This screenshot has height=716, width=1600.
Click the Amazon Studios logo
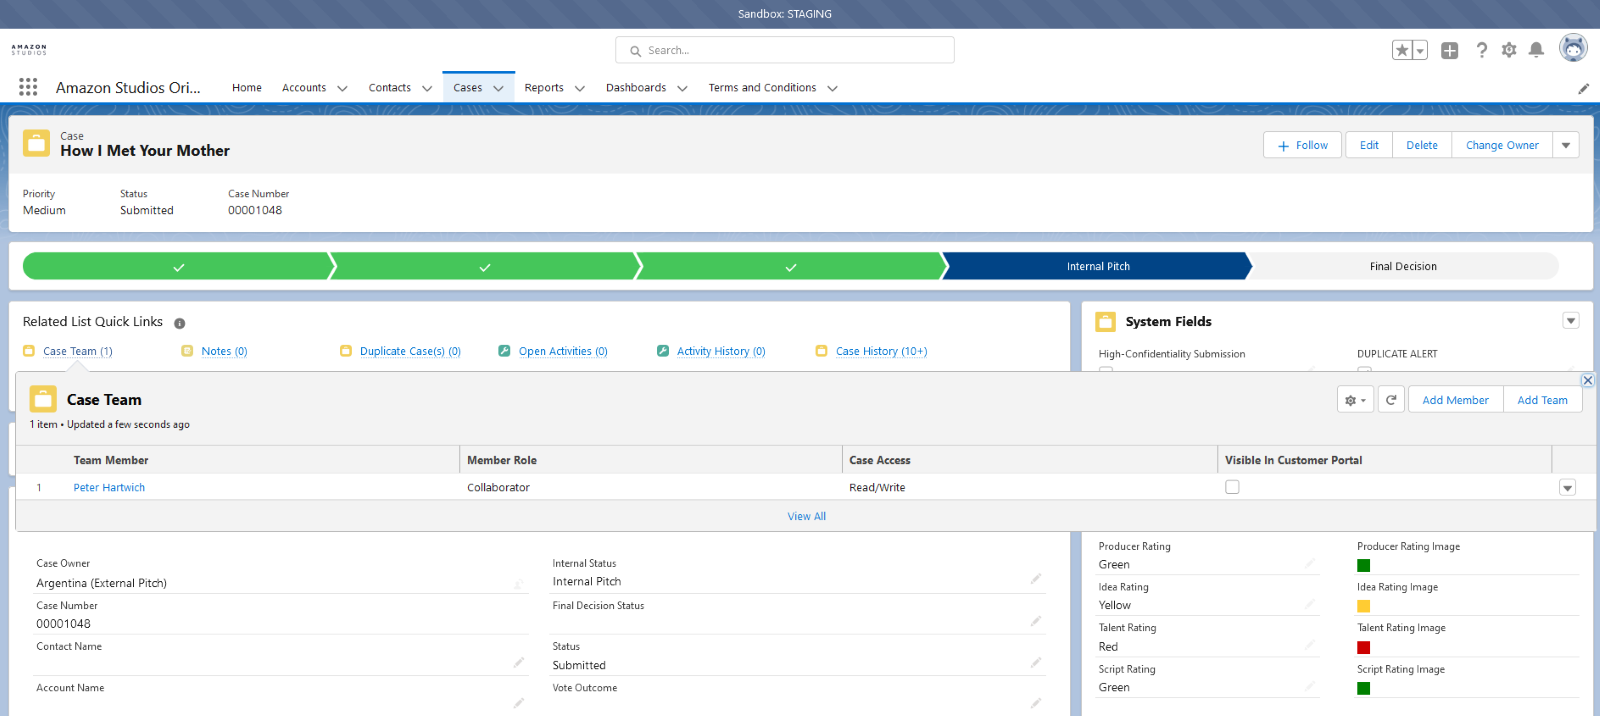coord(29,50)
